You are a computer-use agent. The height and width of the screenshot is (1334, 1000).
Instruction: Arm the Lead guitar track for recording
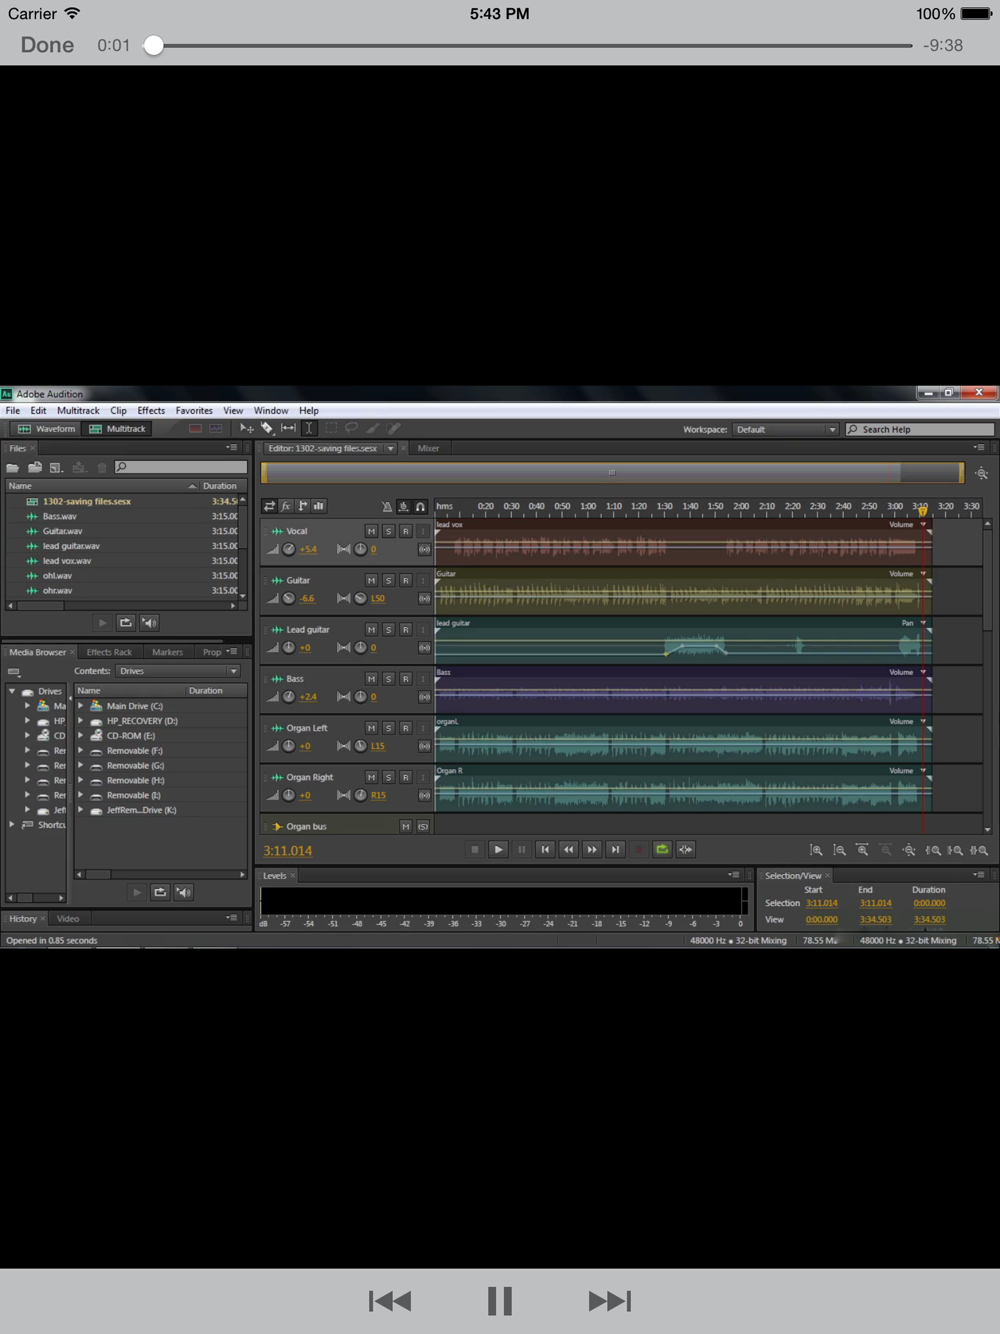click(405, 629)
